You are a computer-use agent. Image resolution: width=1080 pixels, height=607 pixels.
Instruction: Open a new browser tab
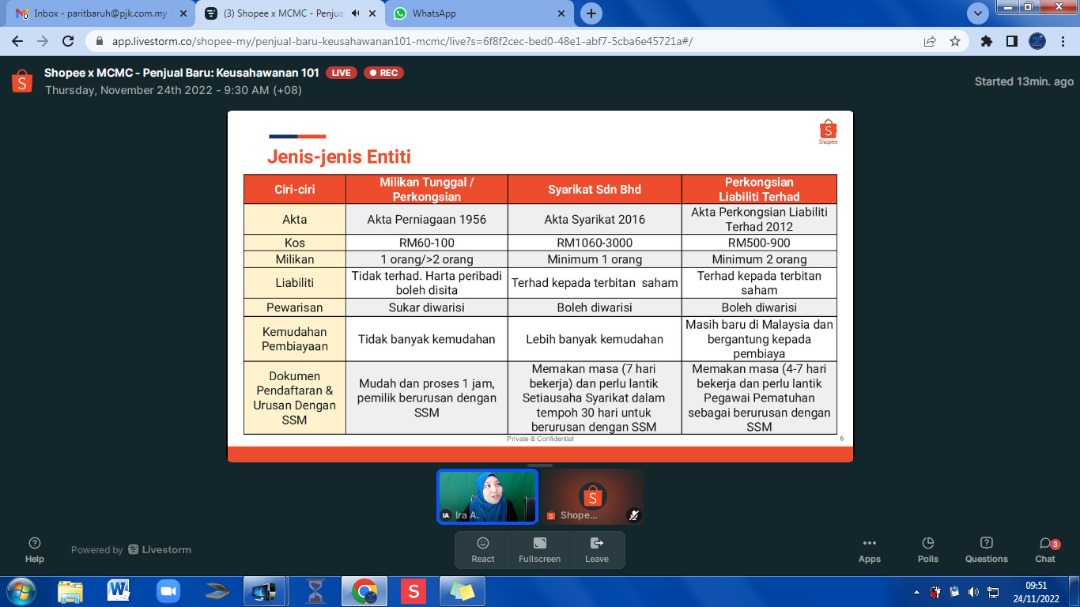[591, 14]
